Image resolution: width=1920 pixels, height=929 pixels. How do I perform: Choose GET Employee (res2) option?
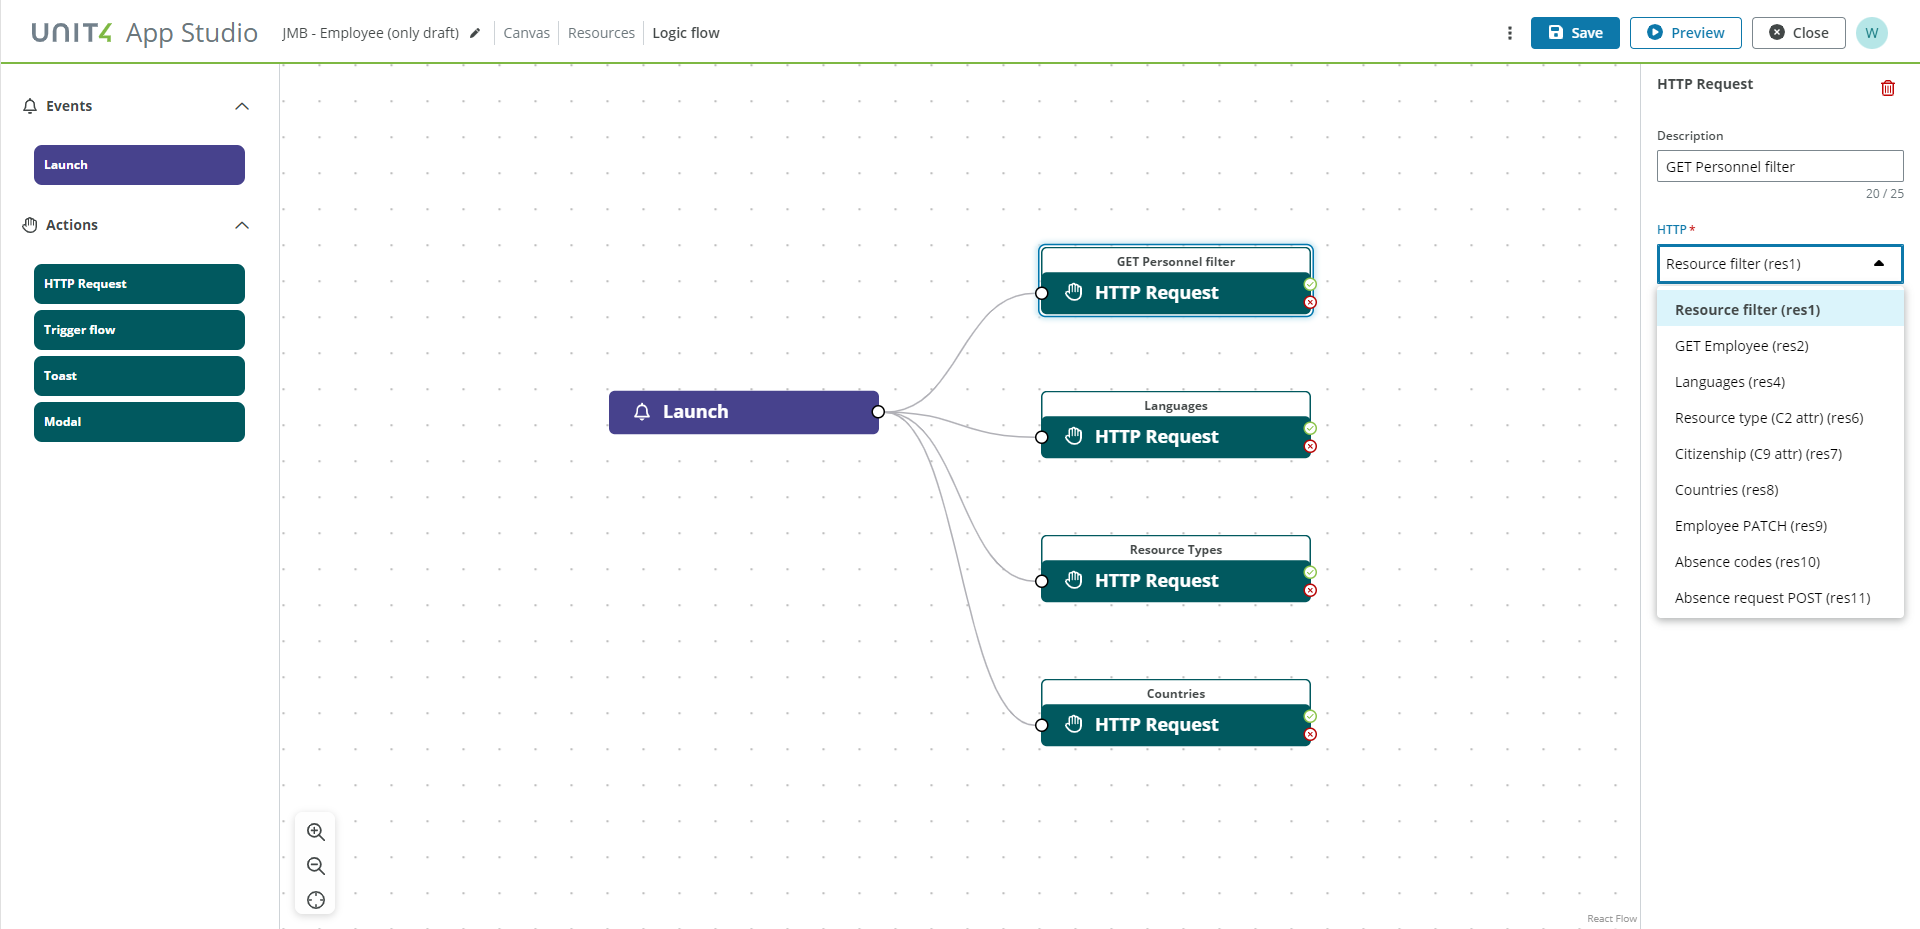[x=1780, y=346]
